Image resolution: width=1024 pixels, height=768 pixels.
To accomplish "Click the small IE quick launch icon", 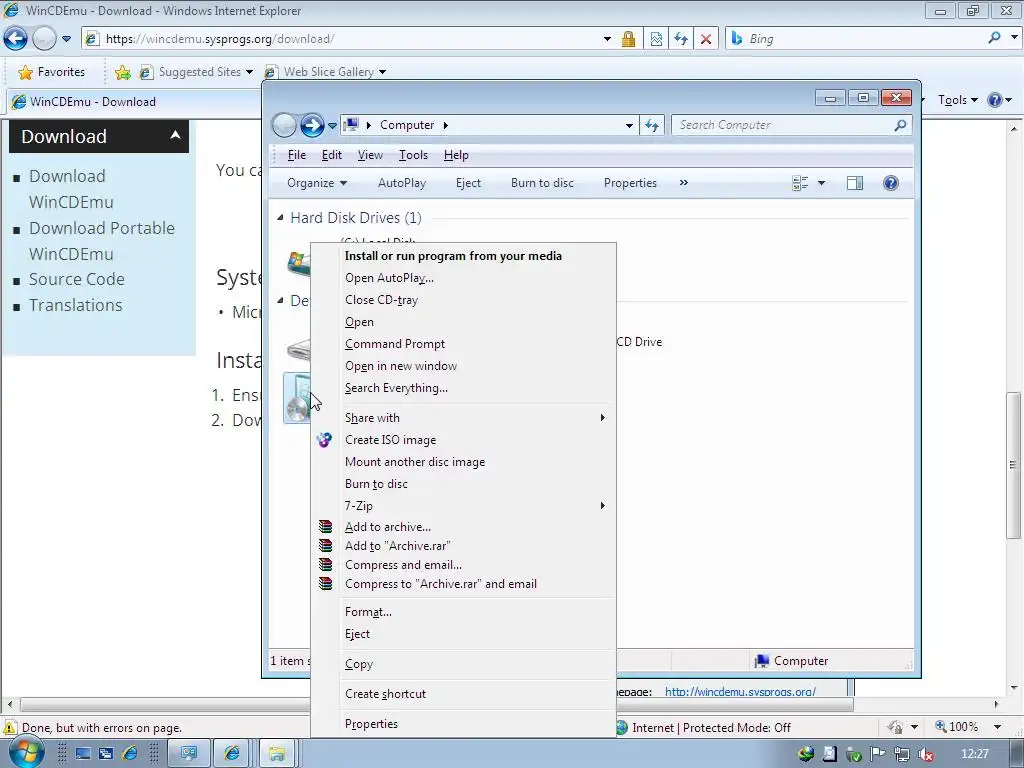I will pos(130,754).
